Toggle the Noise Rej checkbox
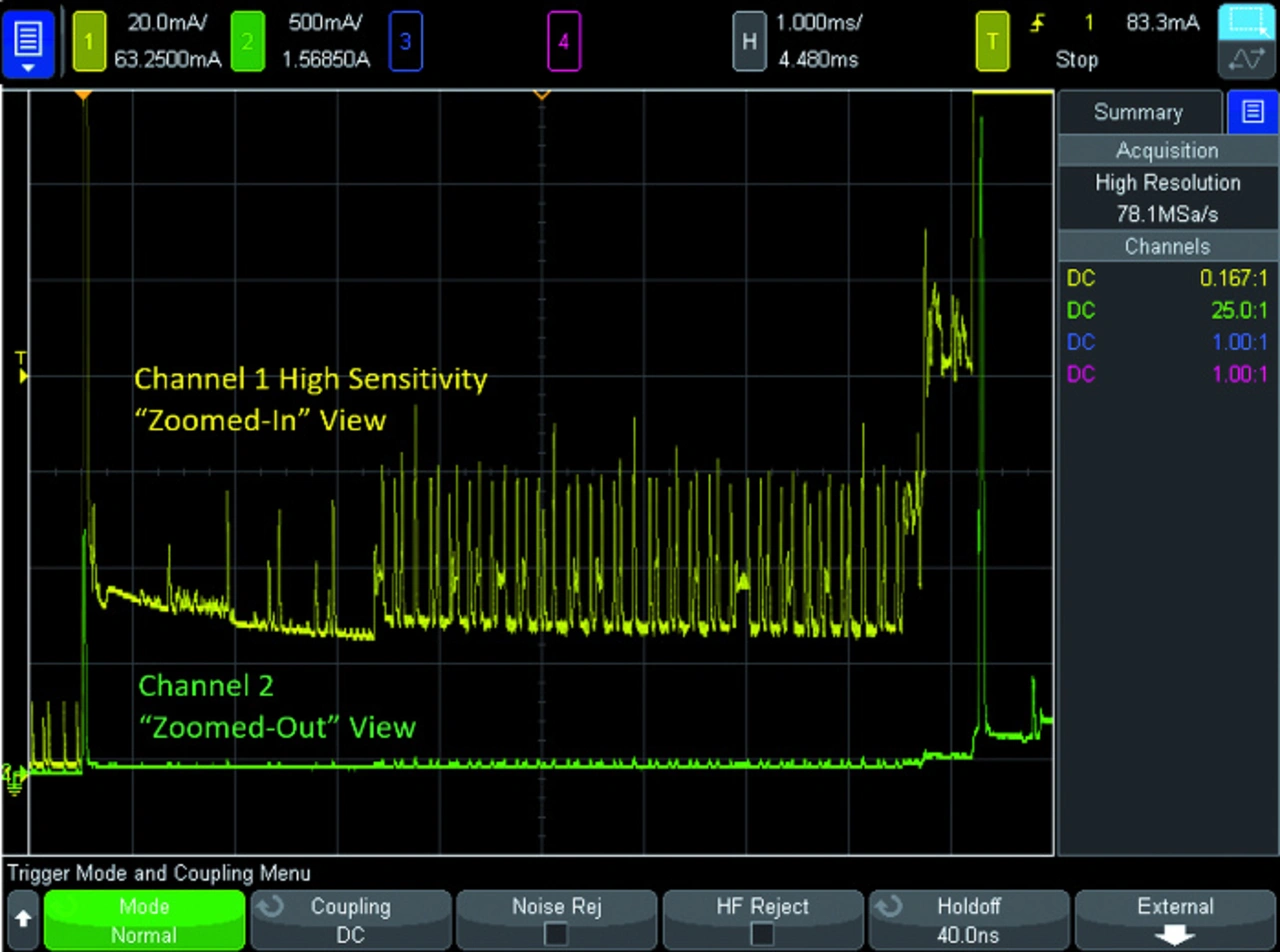Screen dimensions: 1280x952 click(x=556, y=934)
